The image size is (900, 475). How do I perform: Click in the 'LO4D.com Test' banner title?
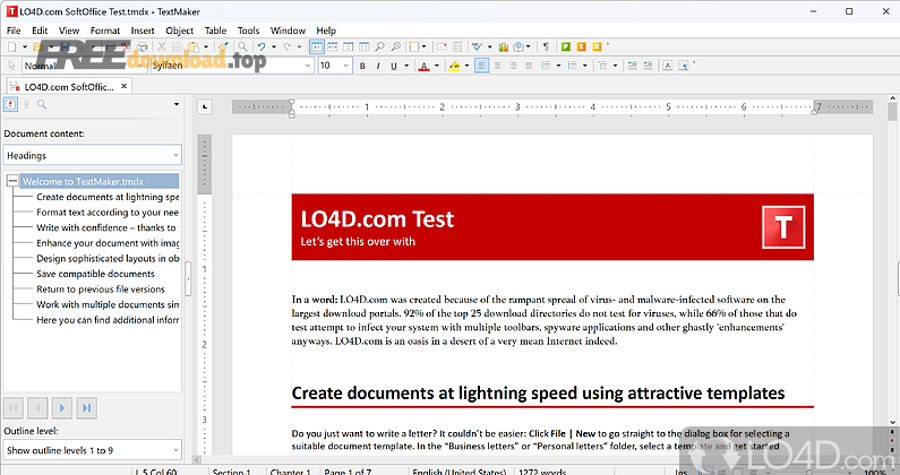(x=377, y=219)
